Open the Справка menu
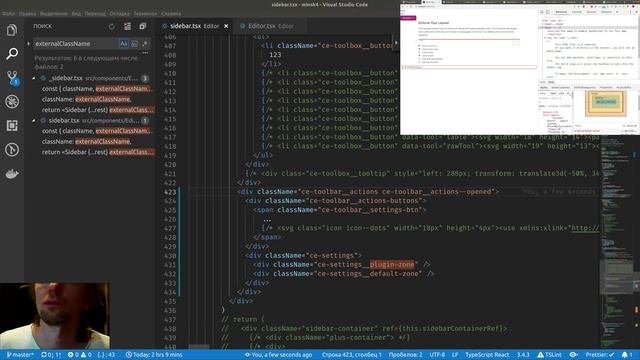The width and height of the screenshot is (640, 360). [171, 13]
